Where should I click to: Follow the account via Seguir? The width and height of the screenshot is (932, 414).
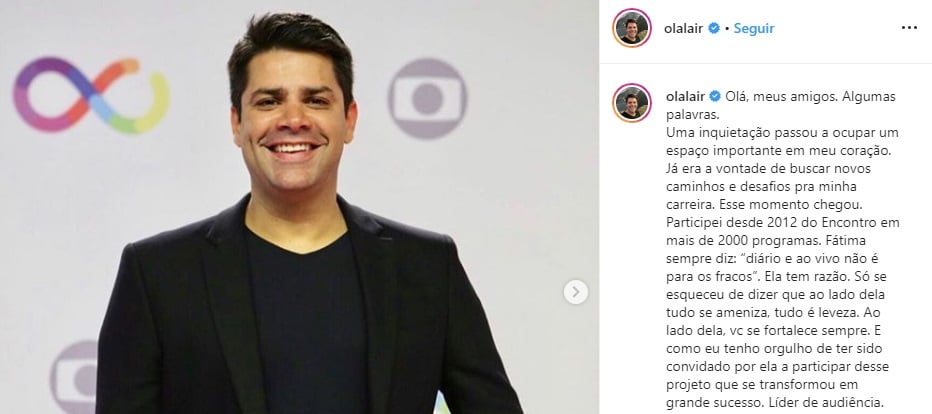[754, 28]
